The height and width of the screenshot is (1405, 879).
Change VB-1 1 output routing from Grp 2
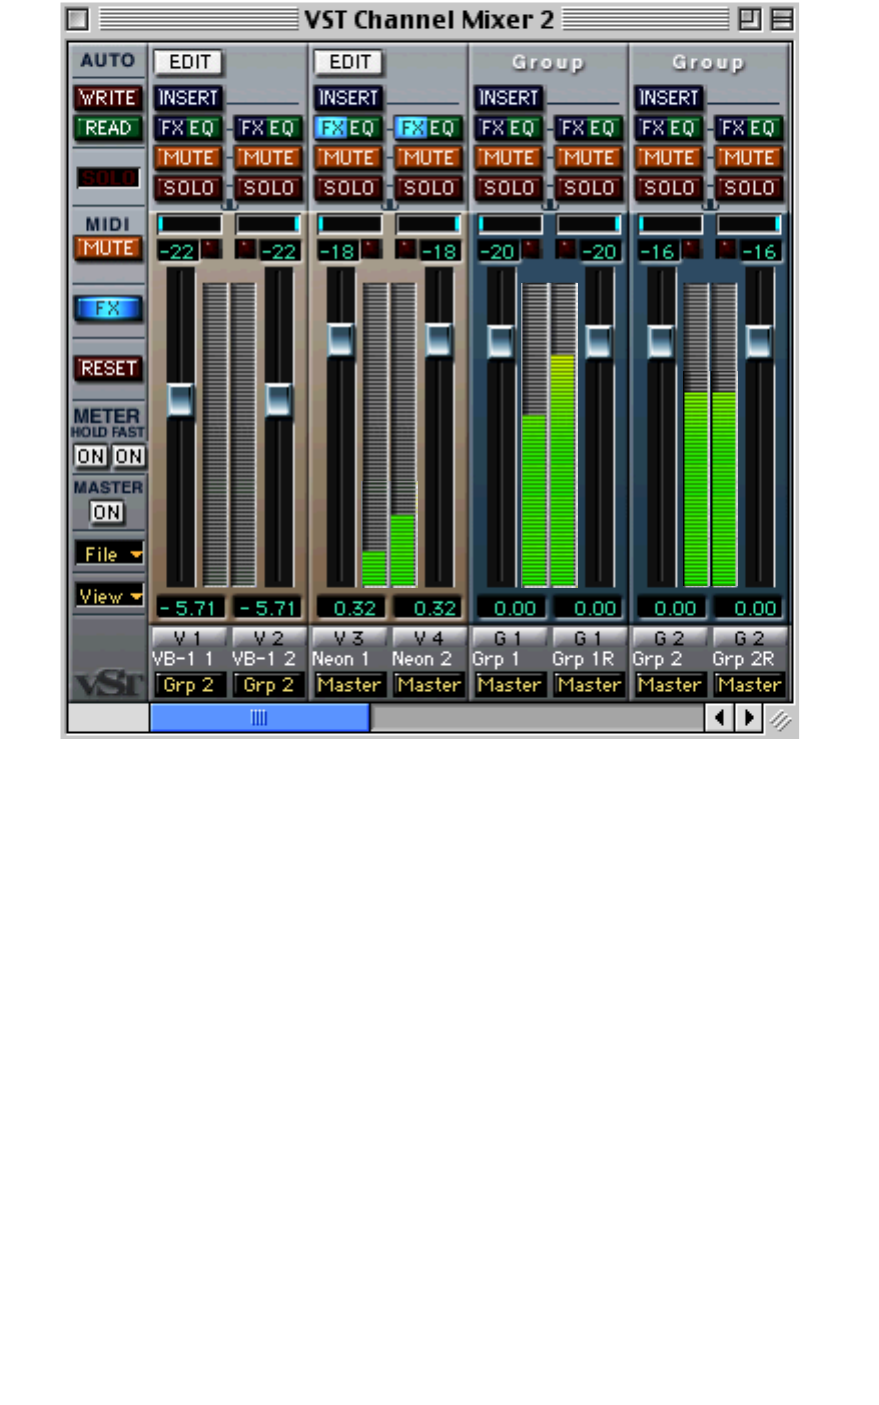(x=188, y=685)
